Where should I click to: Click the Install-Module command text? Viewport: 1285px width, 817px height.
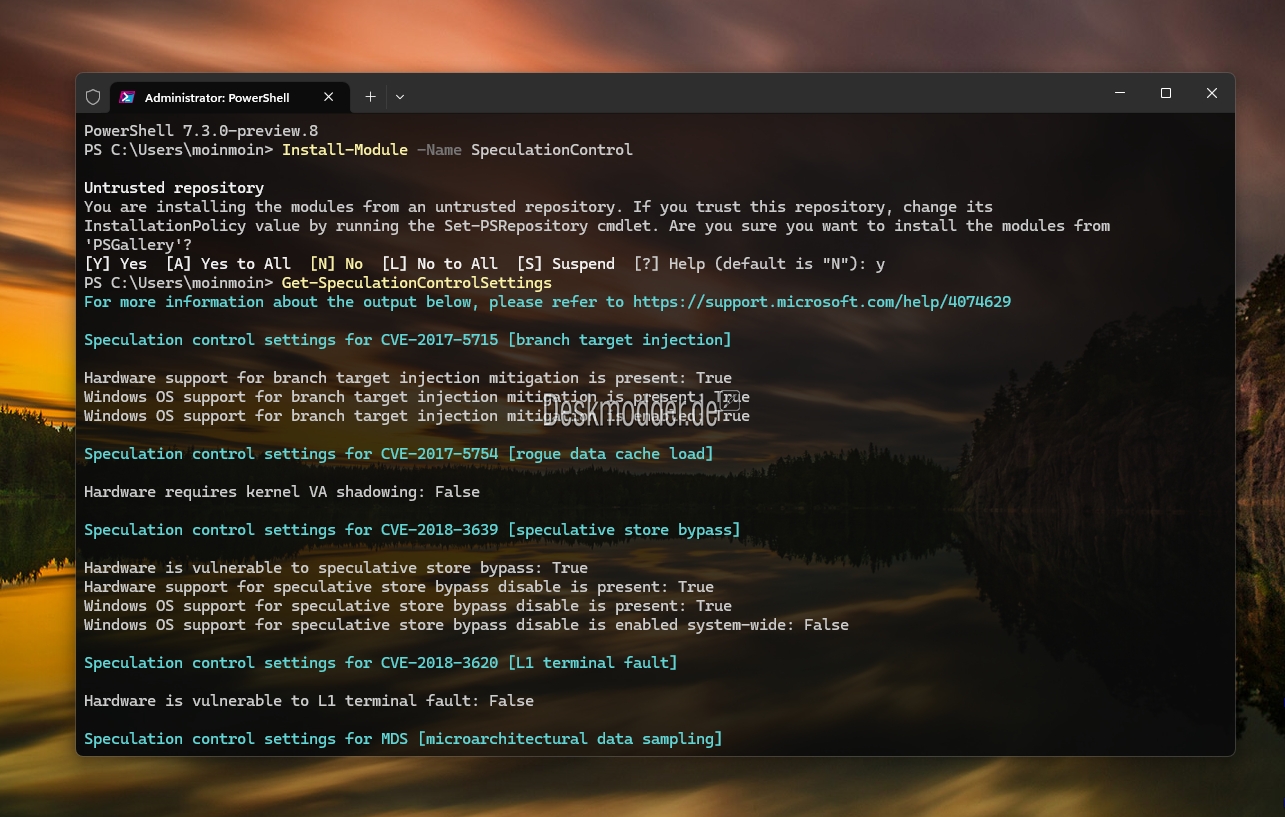[x=345, y=150]
